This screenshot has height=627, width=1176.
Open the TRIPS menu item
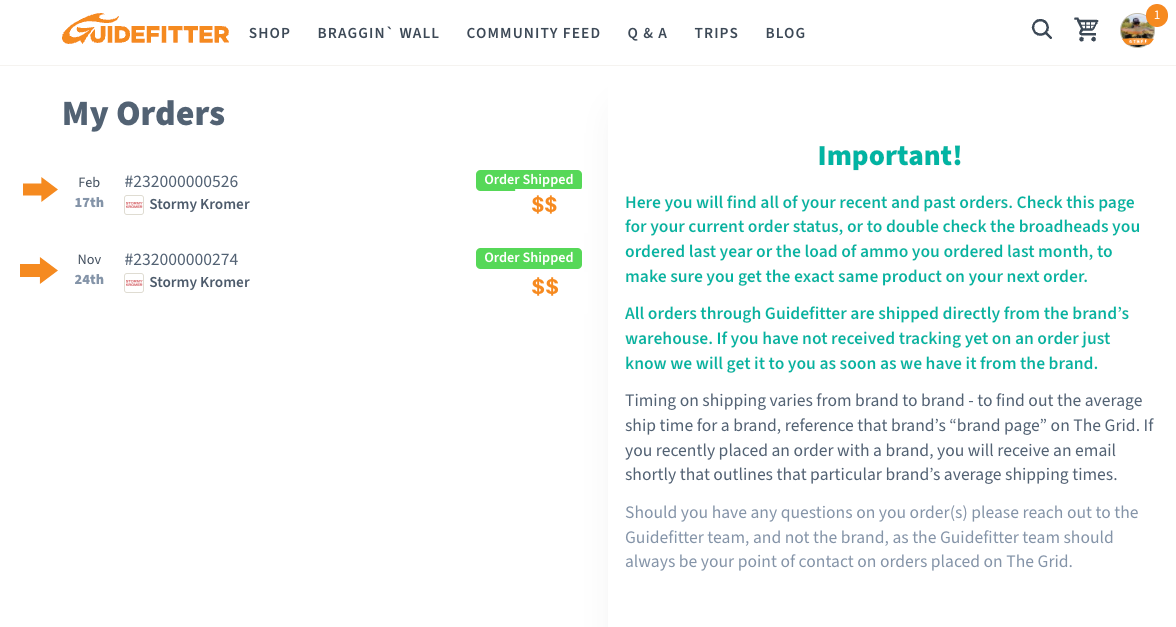point(716,33)
